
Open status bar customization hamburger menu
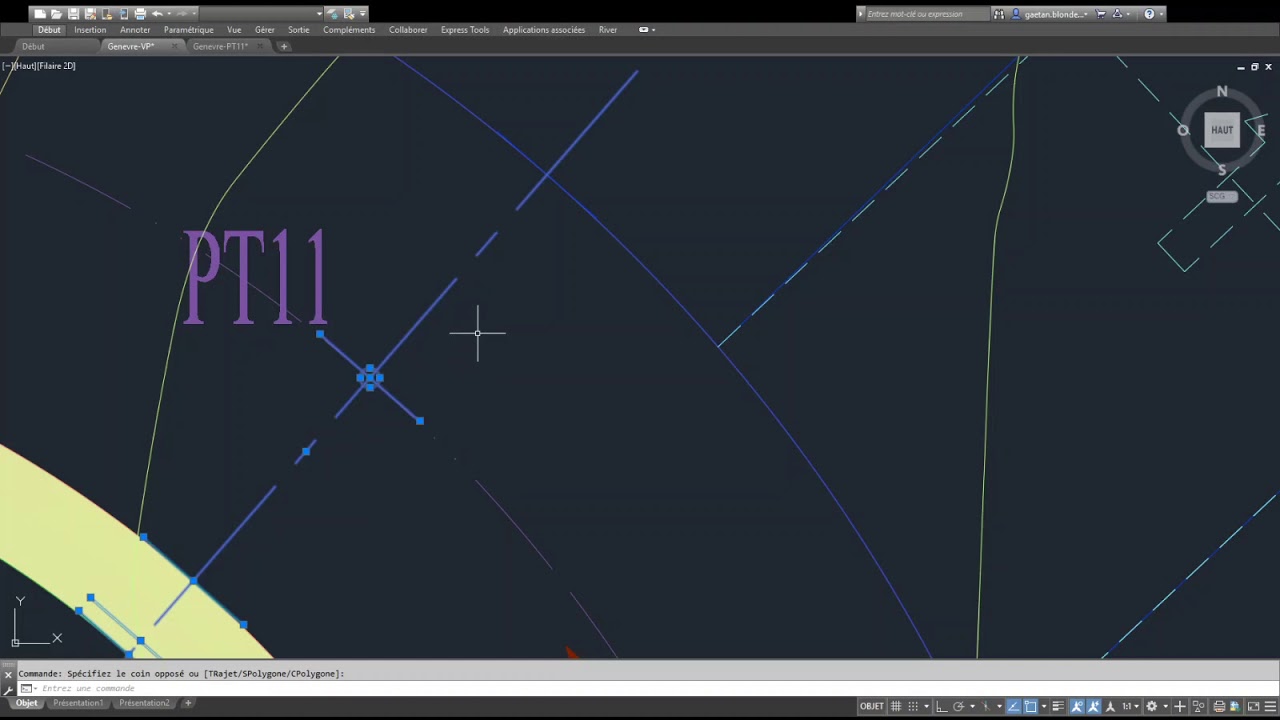pos(1270,706)
